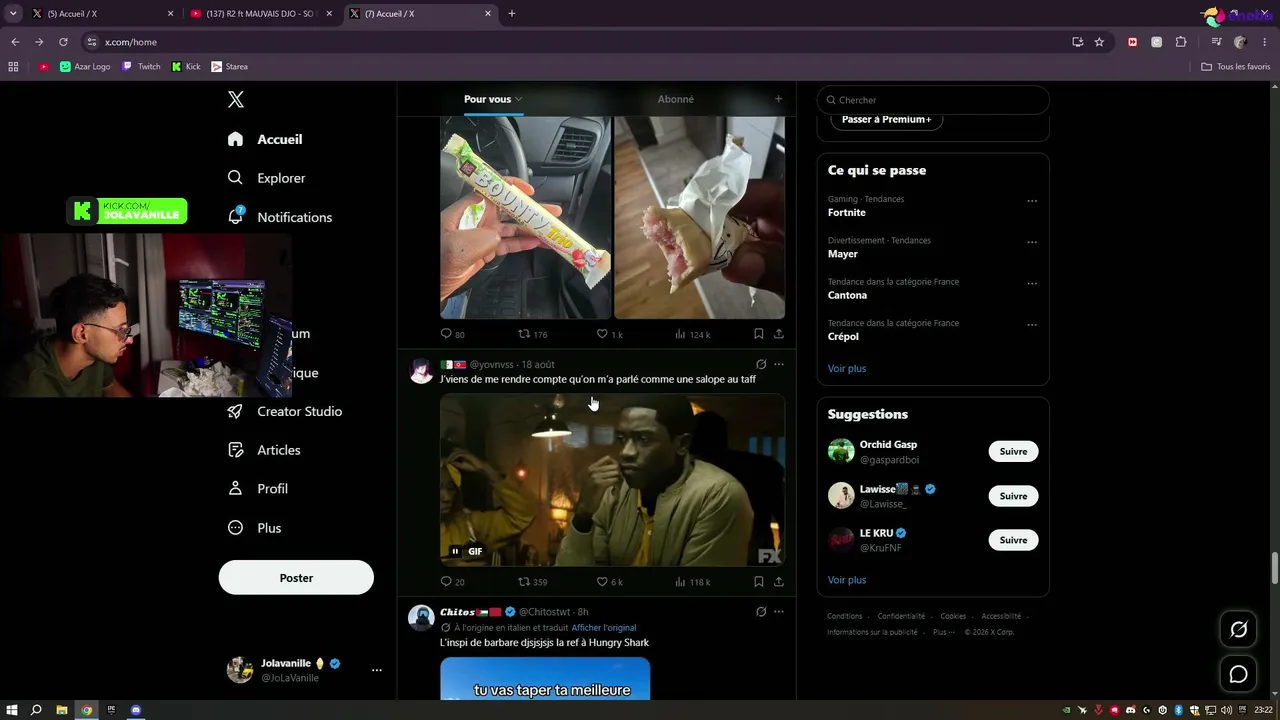Viewport: 1280px width, 720px height.
Task: Expand the sidebar Plus menu
Action: click(255, 528)
